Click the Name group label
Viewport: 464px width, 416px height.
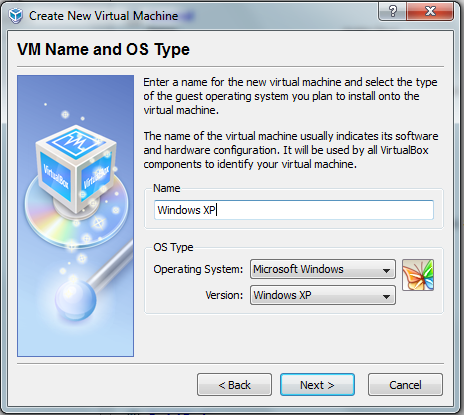(166, 188)
